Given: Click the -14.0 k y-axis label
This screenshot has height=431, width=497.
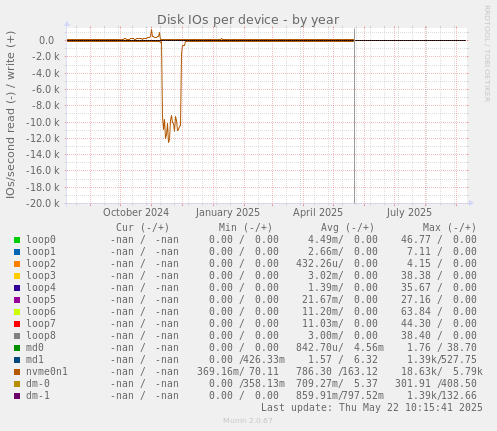Looking at the screenshot, I should [x=43, y=155].
